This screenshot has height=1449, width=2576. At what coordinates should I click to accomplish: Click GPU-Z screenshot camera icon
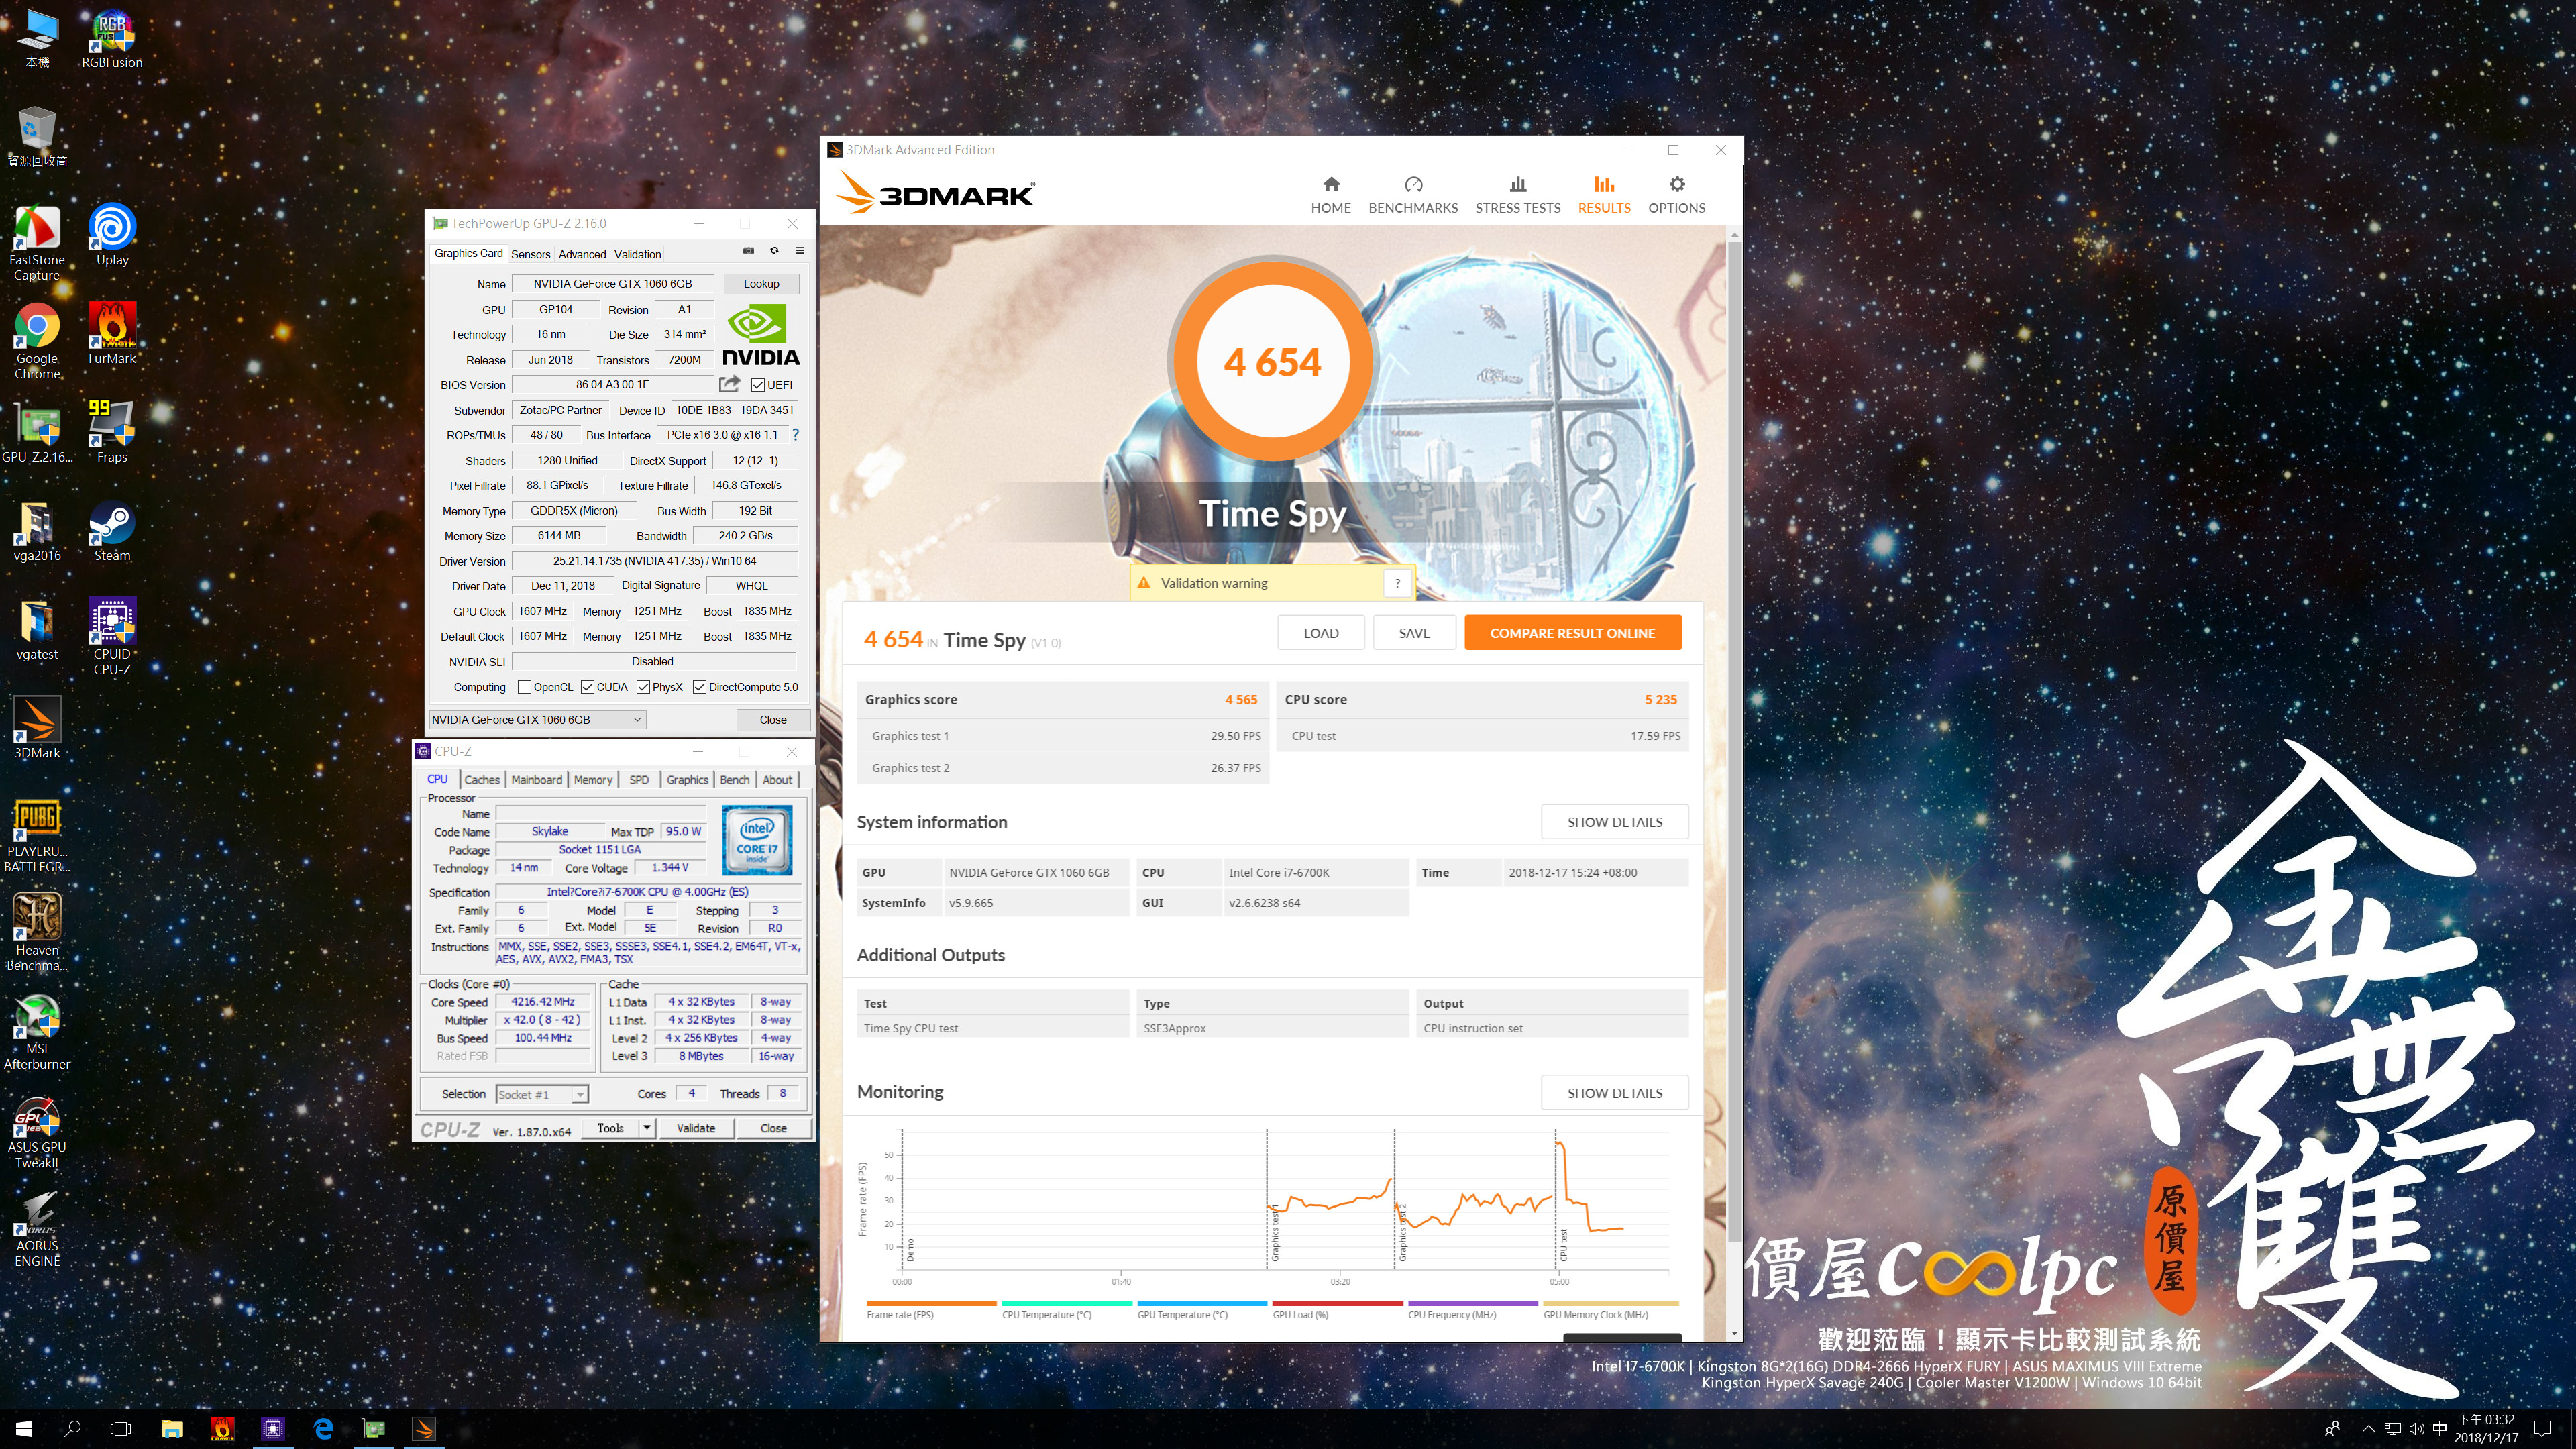pyautogui.click(x=748, y=251)
